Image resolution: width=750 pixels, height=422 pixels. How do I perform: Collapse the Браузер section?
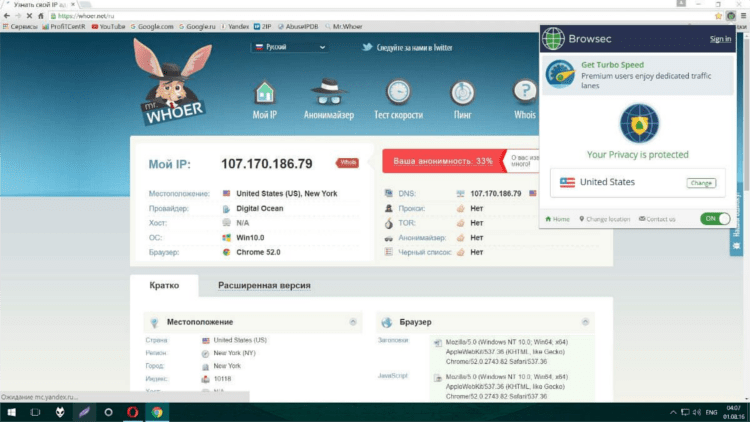point(585,322)
